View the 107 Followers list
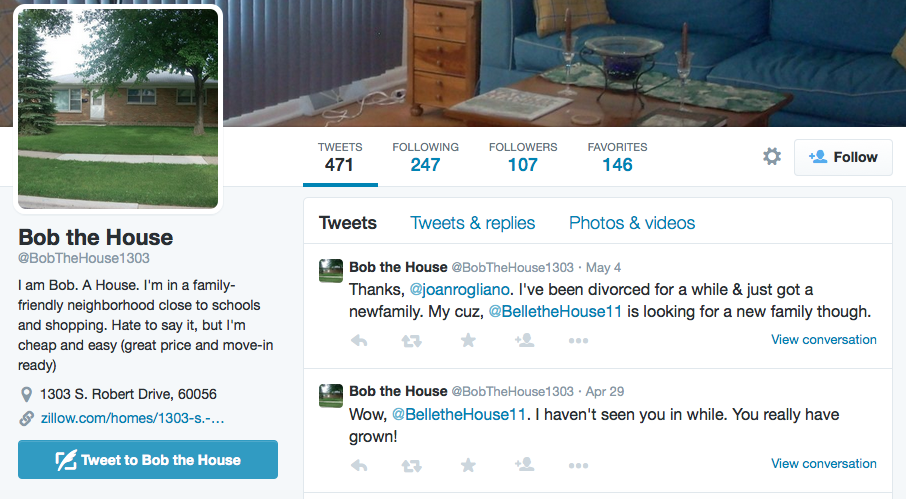Viewport: 906px width, 499px height. click(523, 157)
